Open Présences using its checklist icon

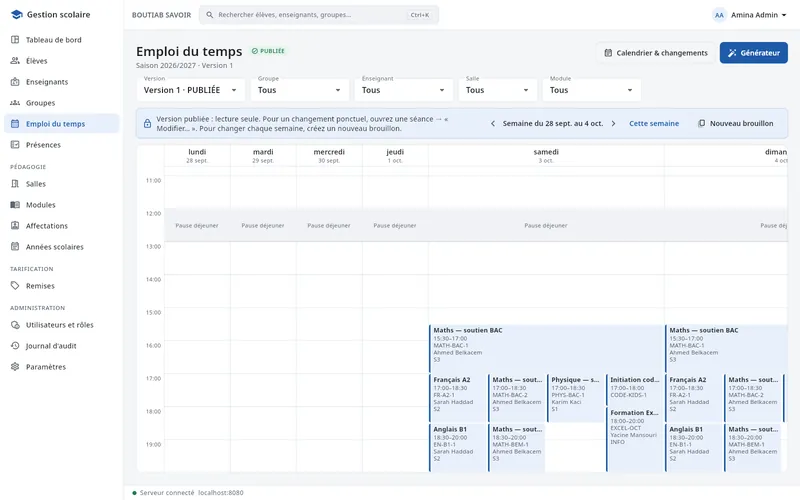pyautogui.click(x=15, y=145)
